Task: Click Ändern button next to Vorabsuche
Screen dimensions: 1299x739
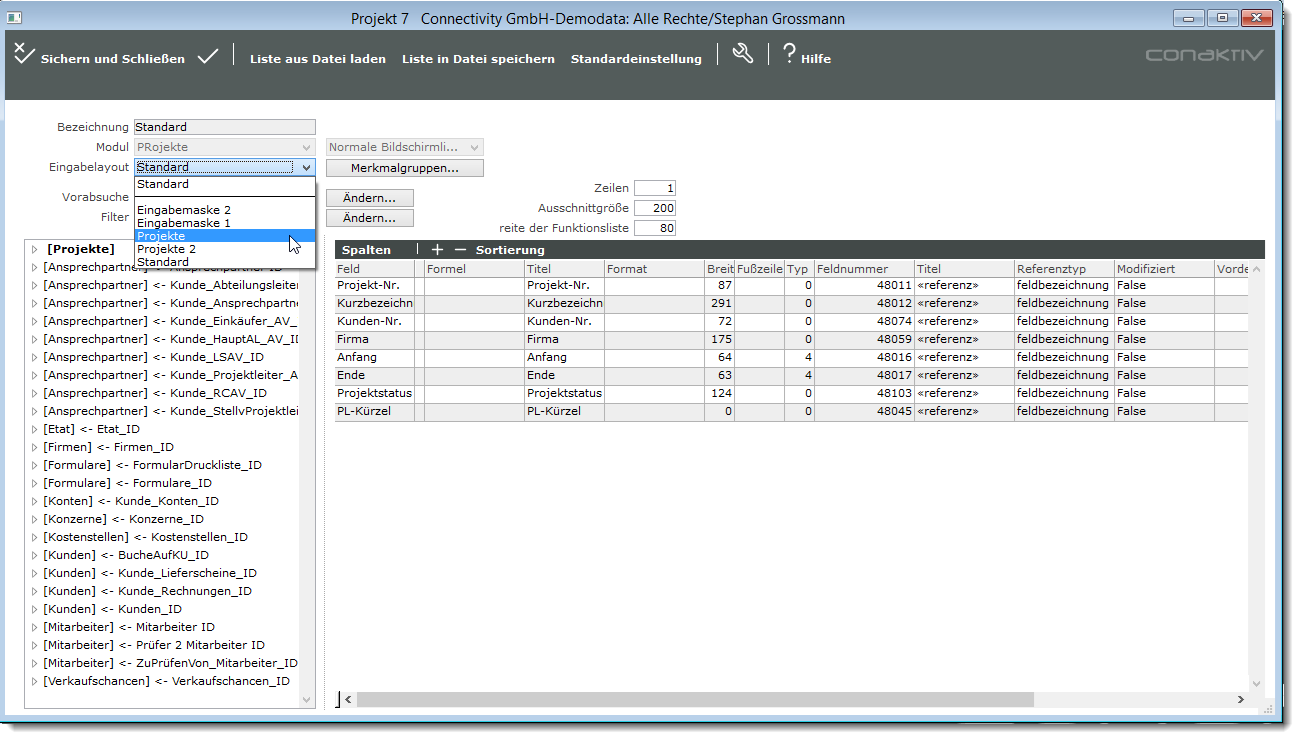Action: (x=369, y=198)
